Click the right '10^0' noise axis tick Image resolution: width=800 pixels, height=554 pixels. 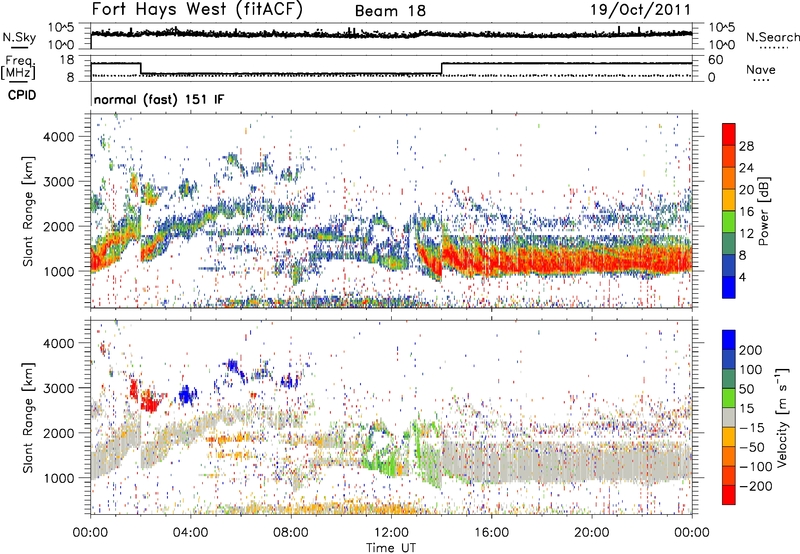pos(722,45)
